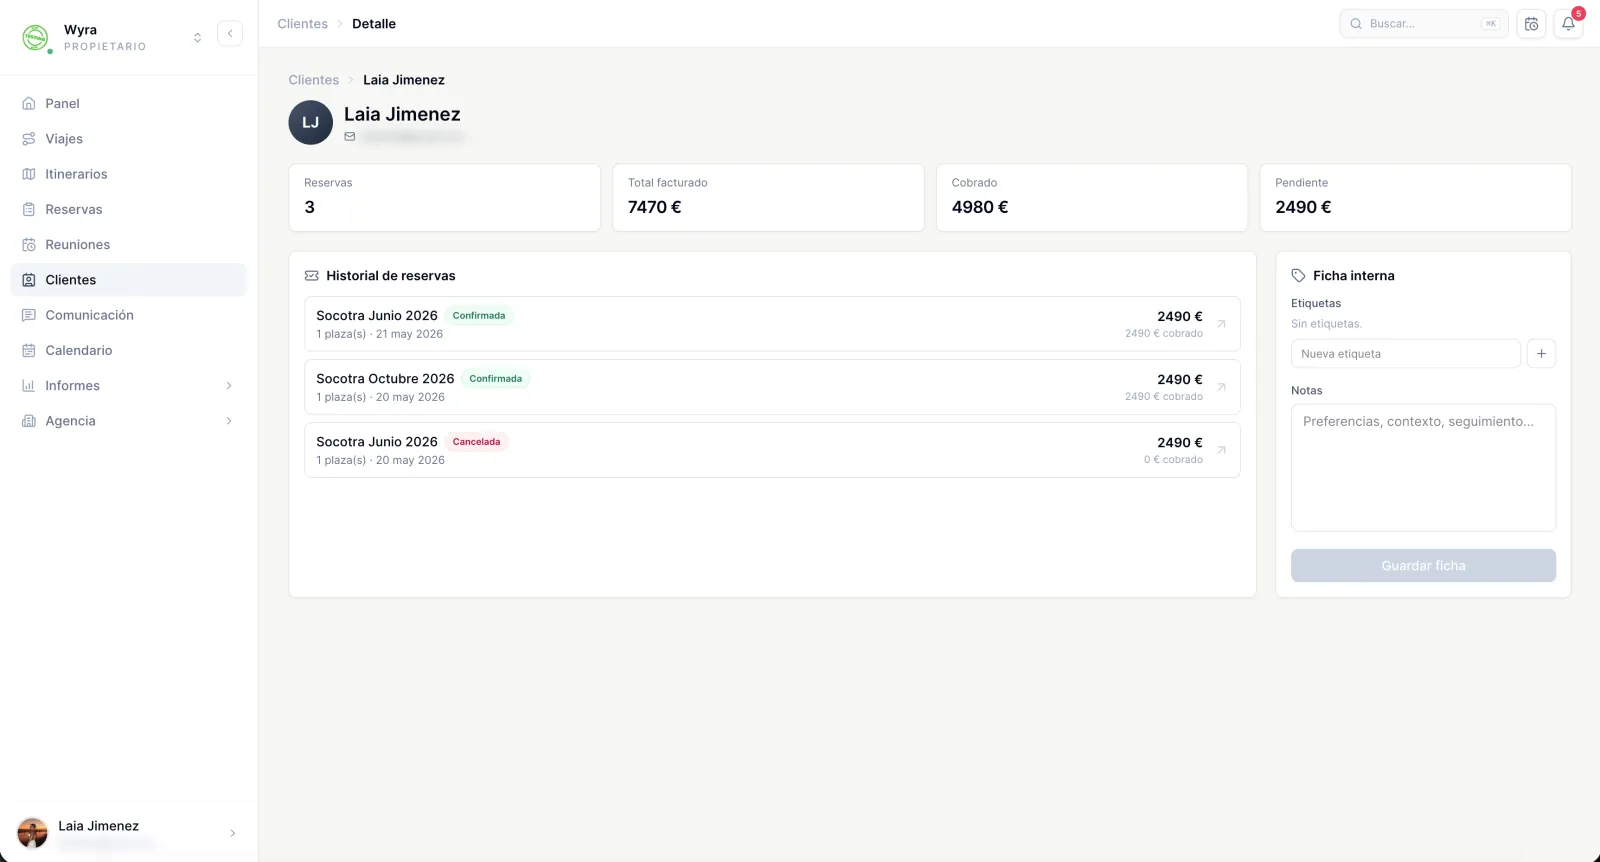This screenshot has width=1600, height=862.
Task: Click "Sin etiquetas." text
Action: tap(1326, 324)
